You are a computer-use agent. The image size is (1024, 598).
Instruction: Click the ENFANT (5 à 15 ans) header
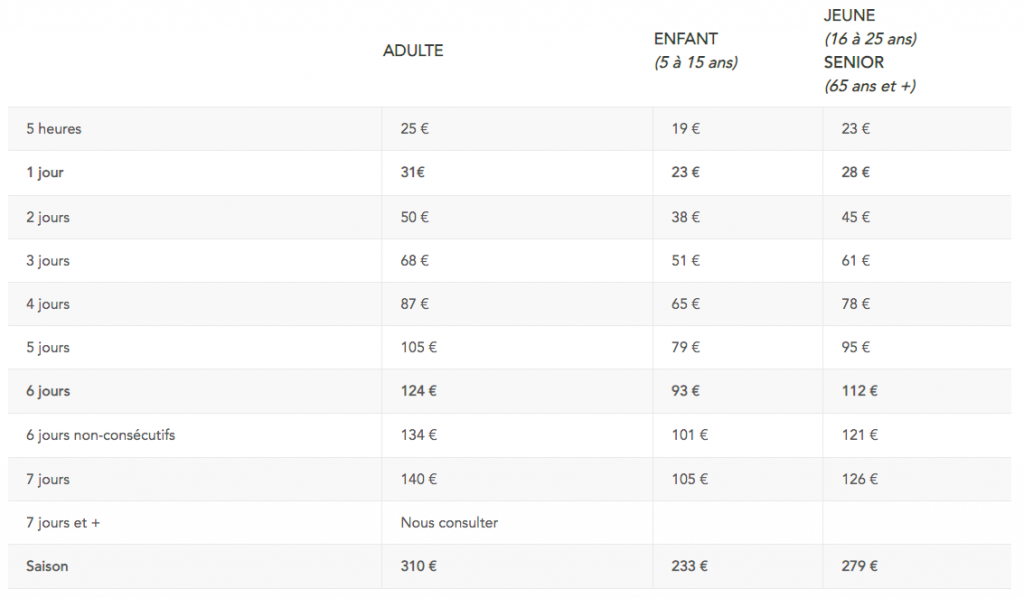coord(696,51)
